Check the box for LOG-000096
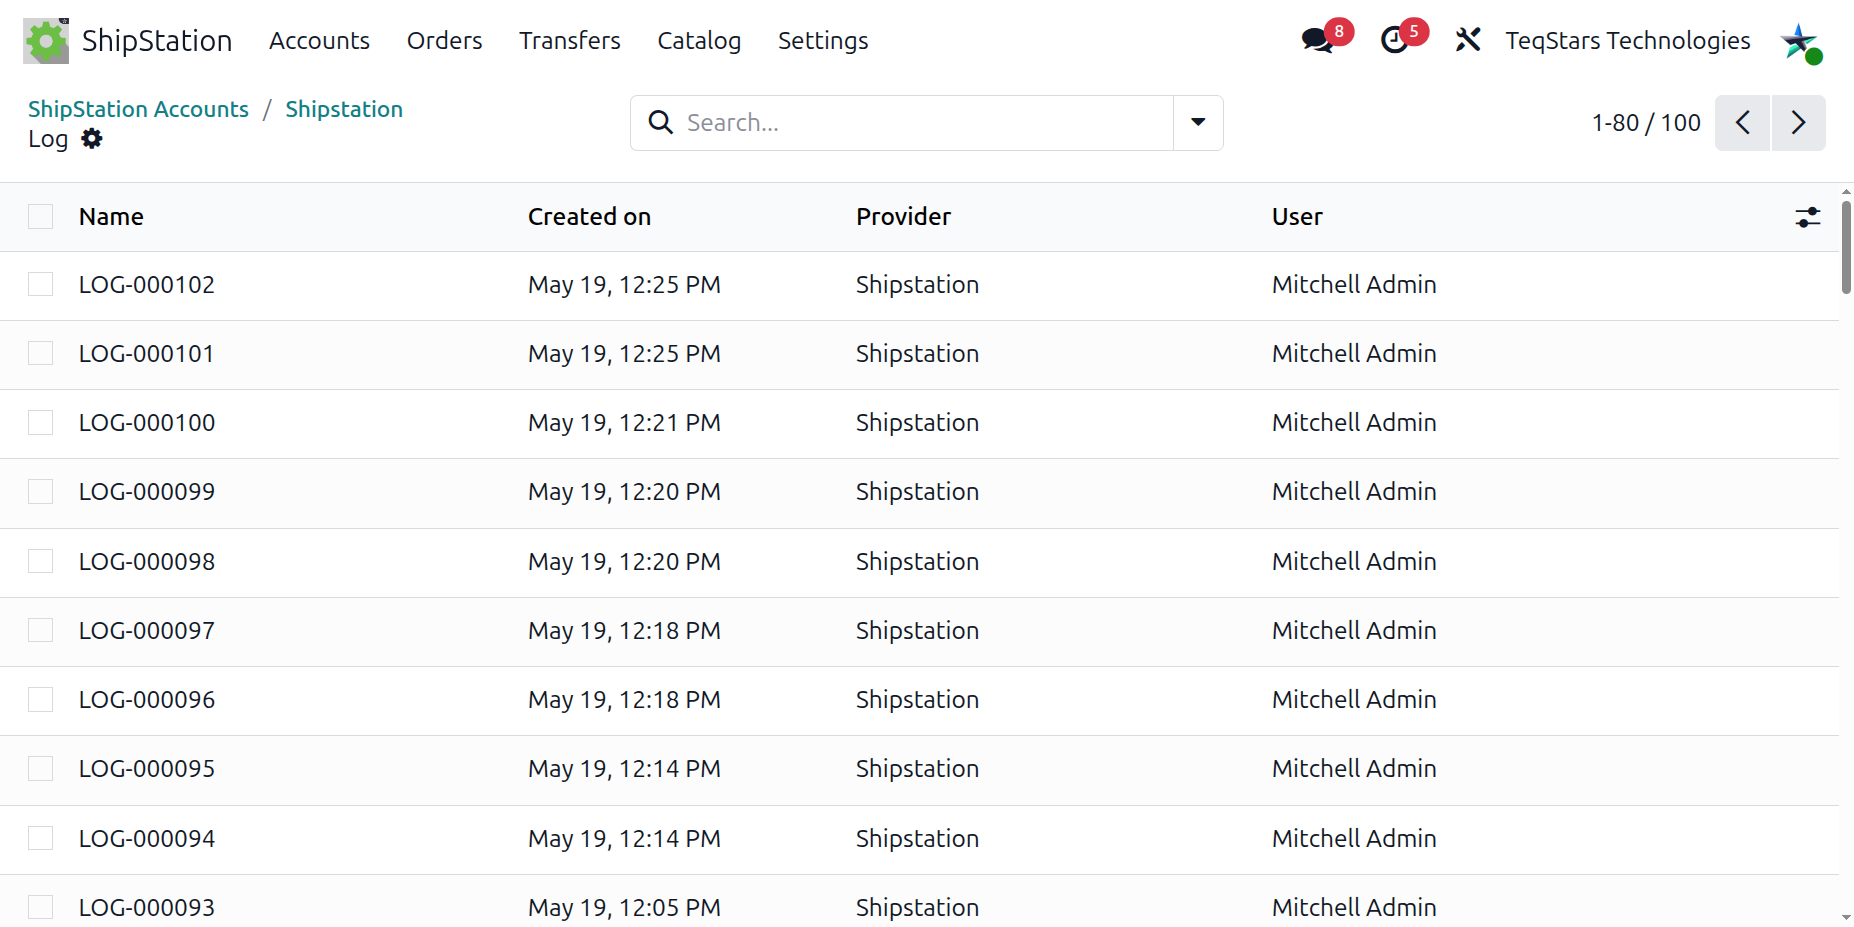Screen dimensions: 1854x927 click(x=41, y=700)
